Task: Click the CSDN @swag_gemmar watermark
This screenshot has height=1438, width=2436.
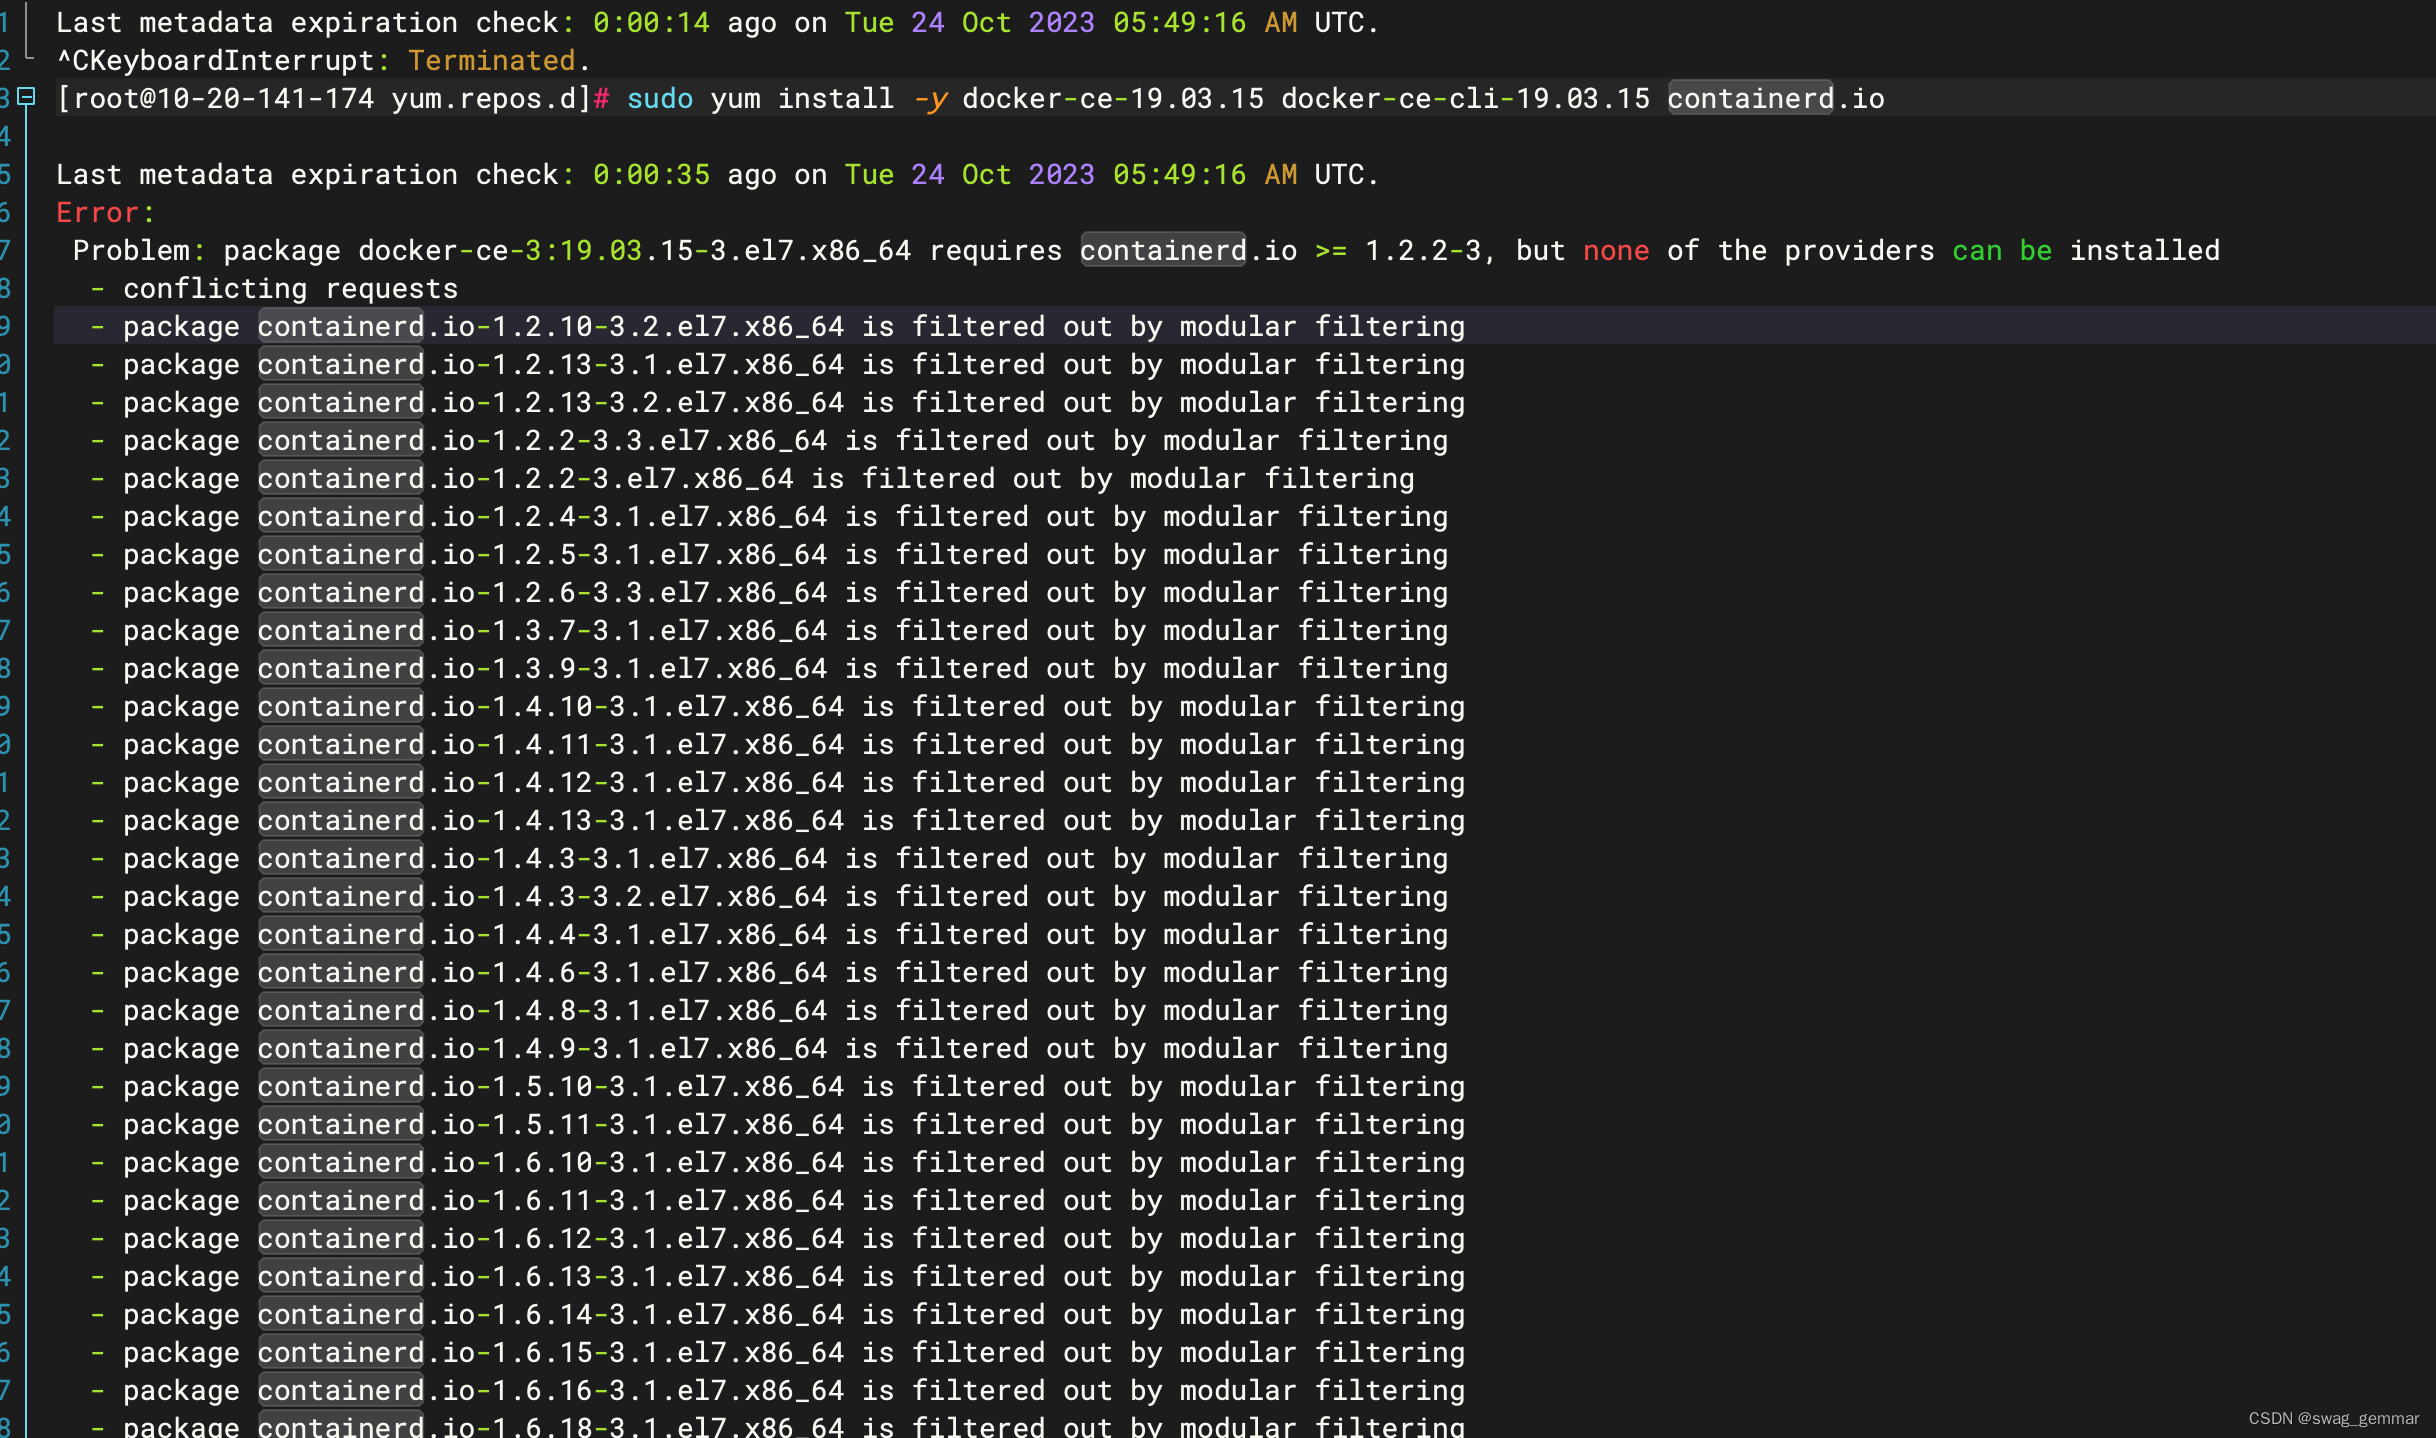Action: pyautogui.click(x=2333, y=1418)
